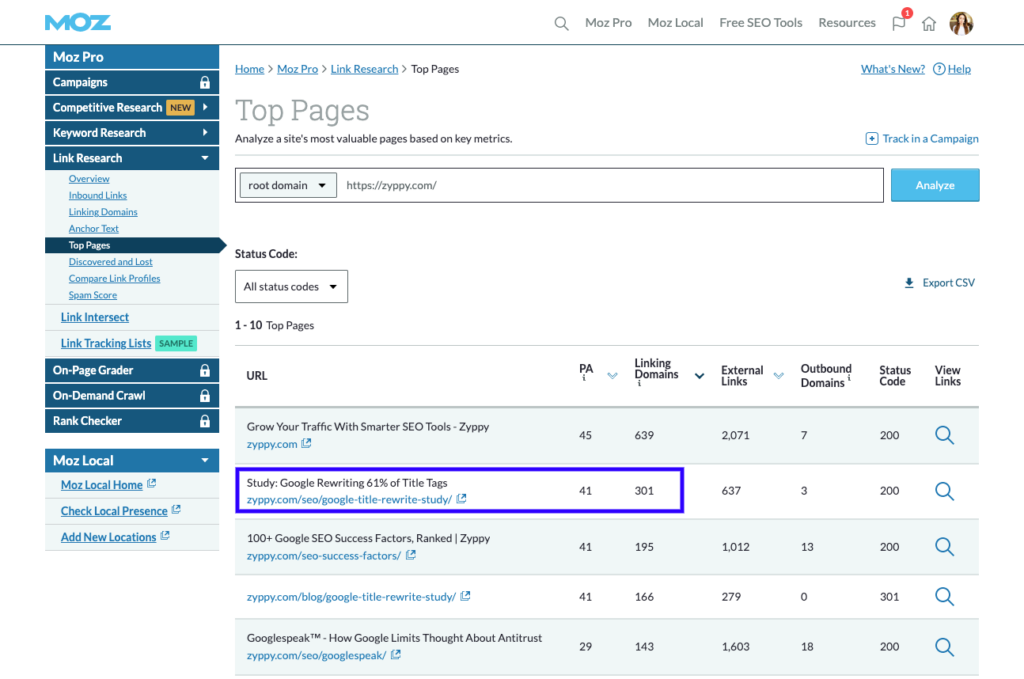Open the Add New Locations link
Screen dimensions: 1024x679
click(x=108, y=537)
